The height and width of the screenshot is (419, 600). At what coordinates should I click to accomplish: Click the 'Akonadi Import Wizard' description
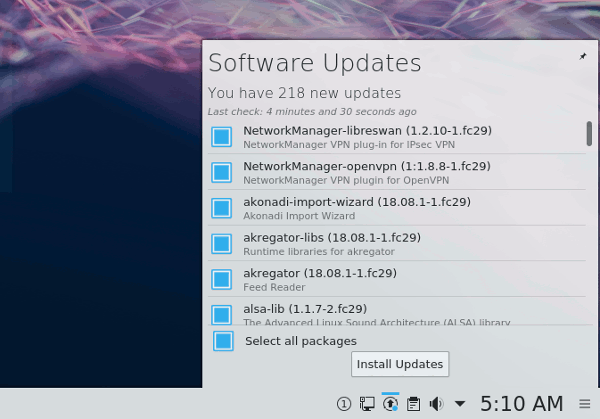click(299, 216)
